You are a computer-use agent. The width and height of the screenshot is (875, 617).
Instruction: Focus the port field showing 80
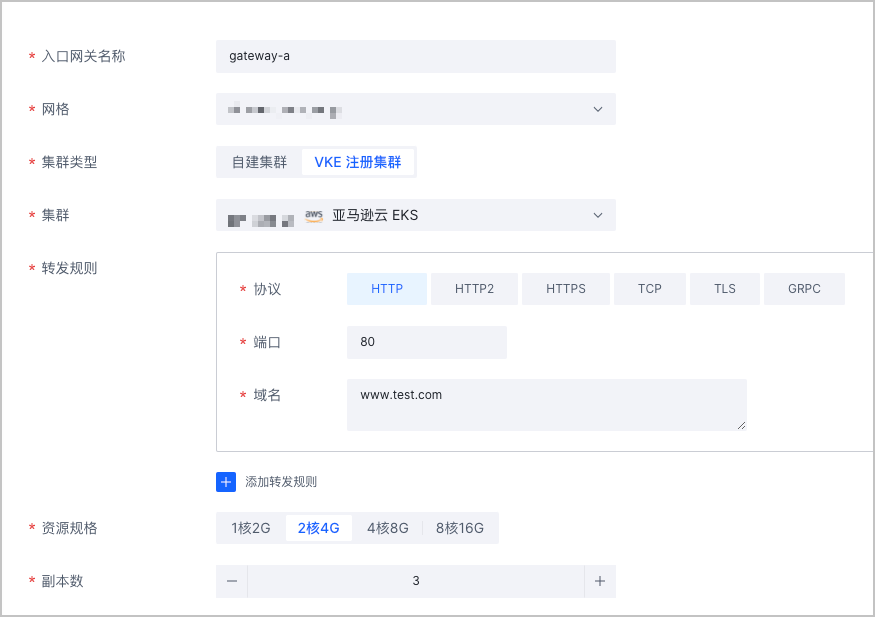point(426,342)
